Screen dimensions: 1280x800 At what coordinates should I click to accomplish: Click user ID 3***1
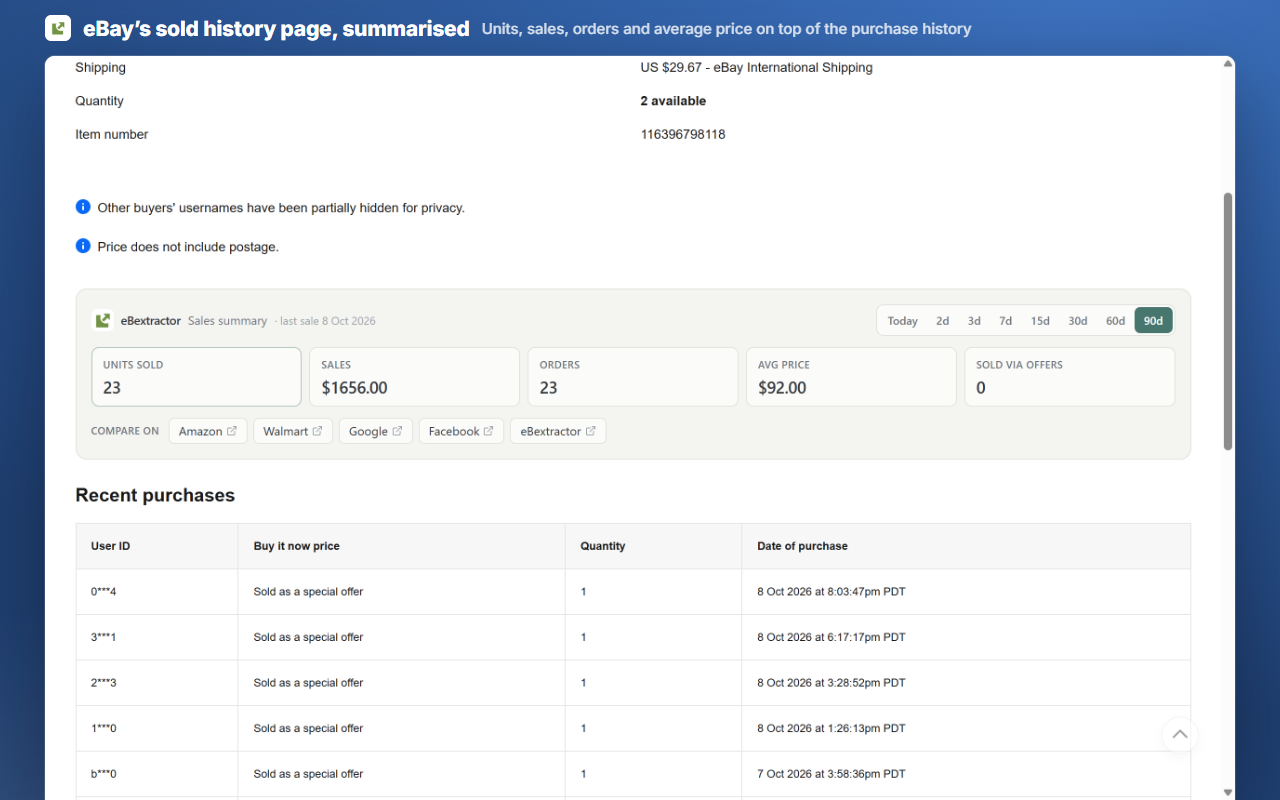[x=104, y=637]
